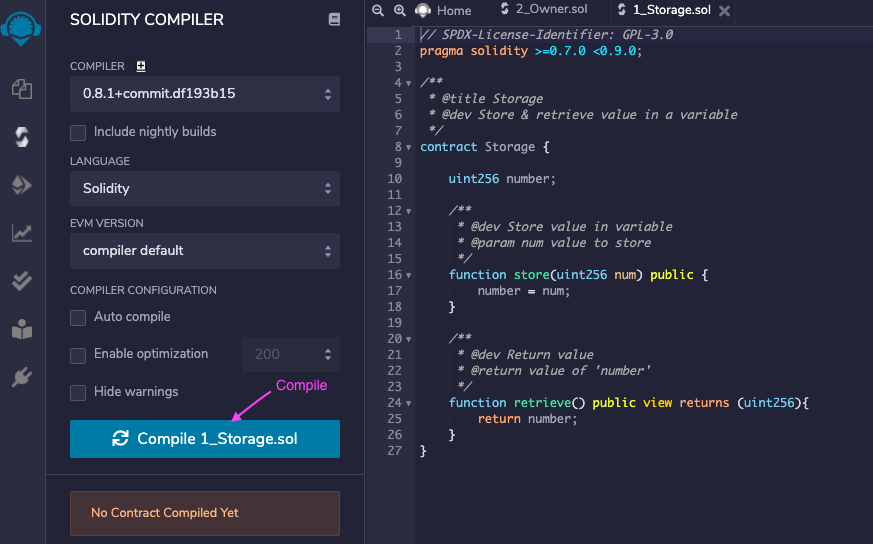Click the SOLIDITY COMPILER panel title
Image resolution: width=873 pixels, height=544 pixels.
coord(147,19)
